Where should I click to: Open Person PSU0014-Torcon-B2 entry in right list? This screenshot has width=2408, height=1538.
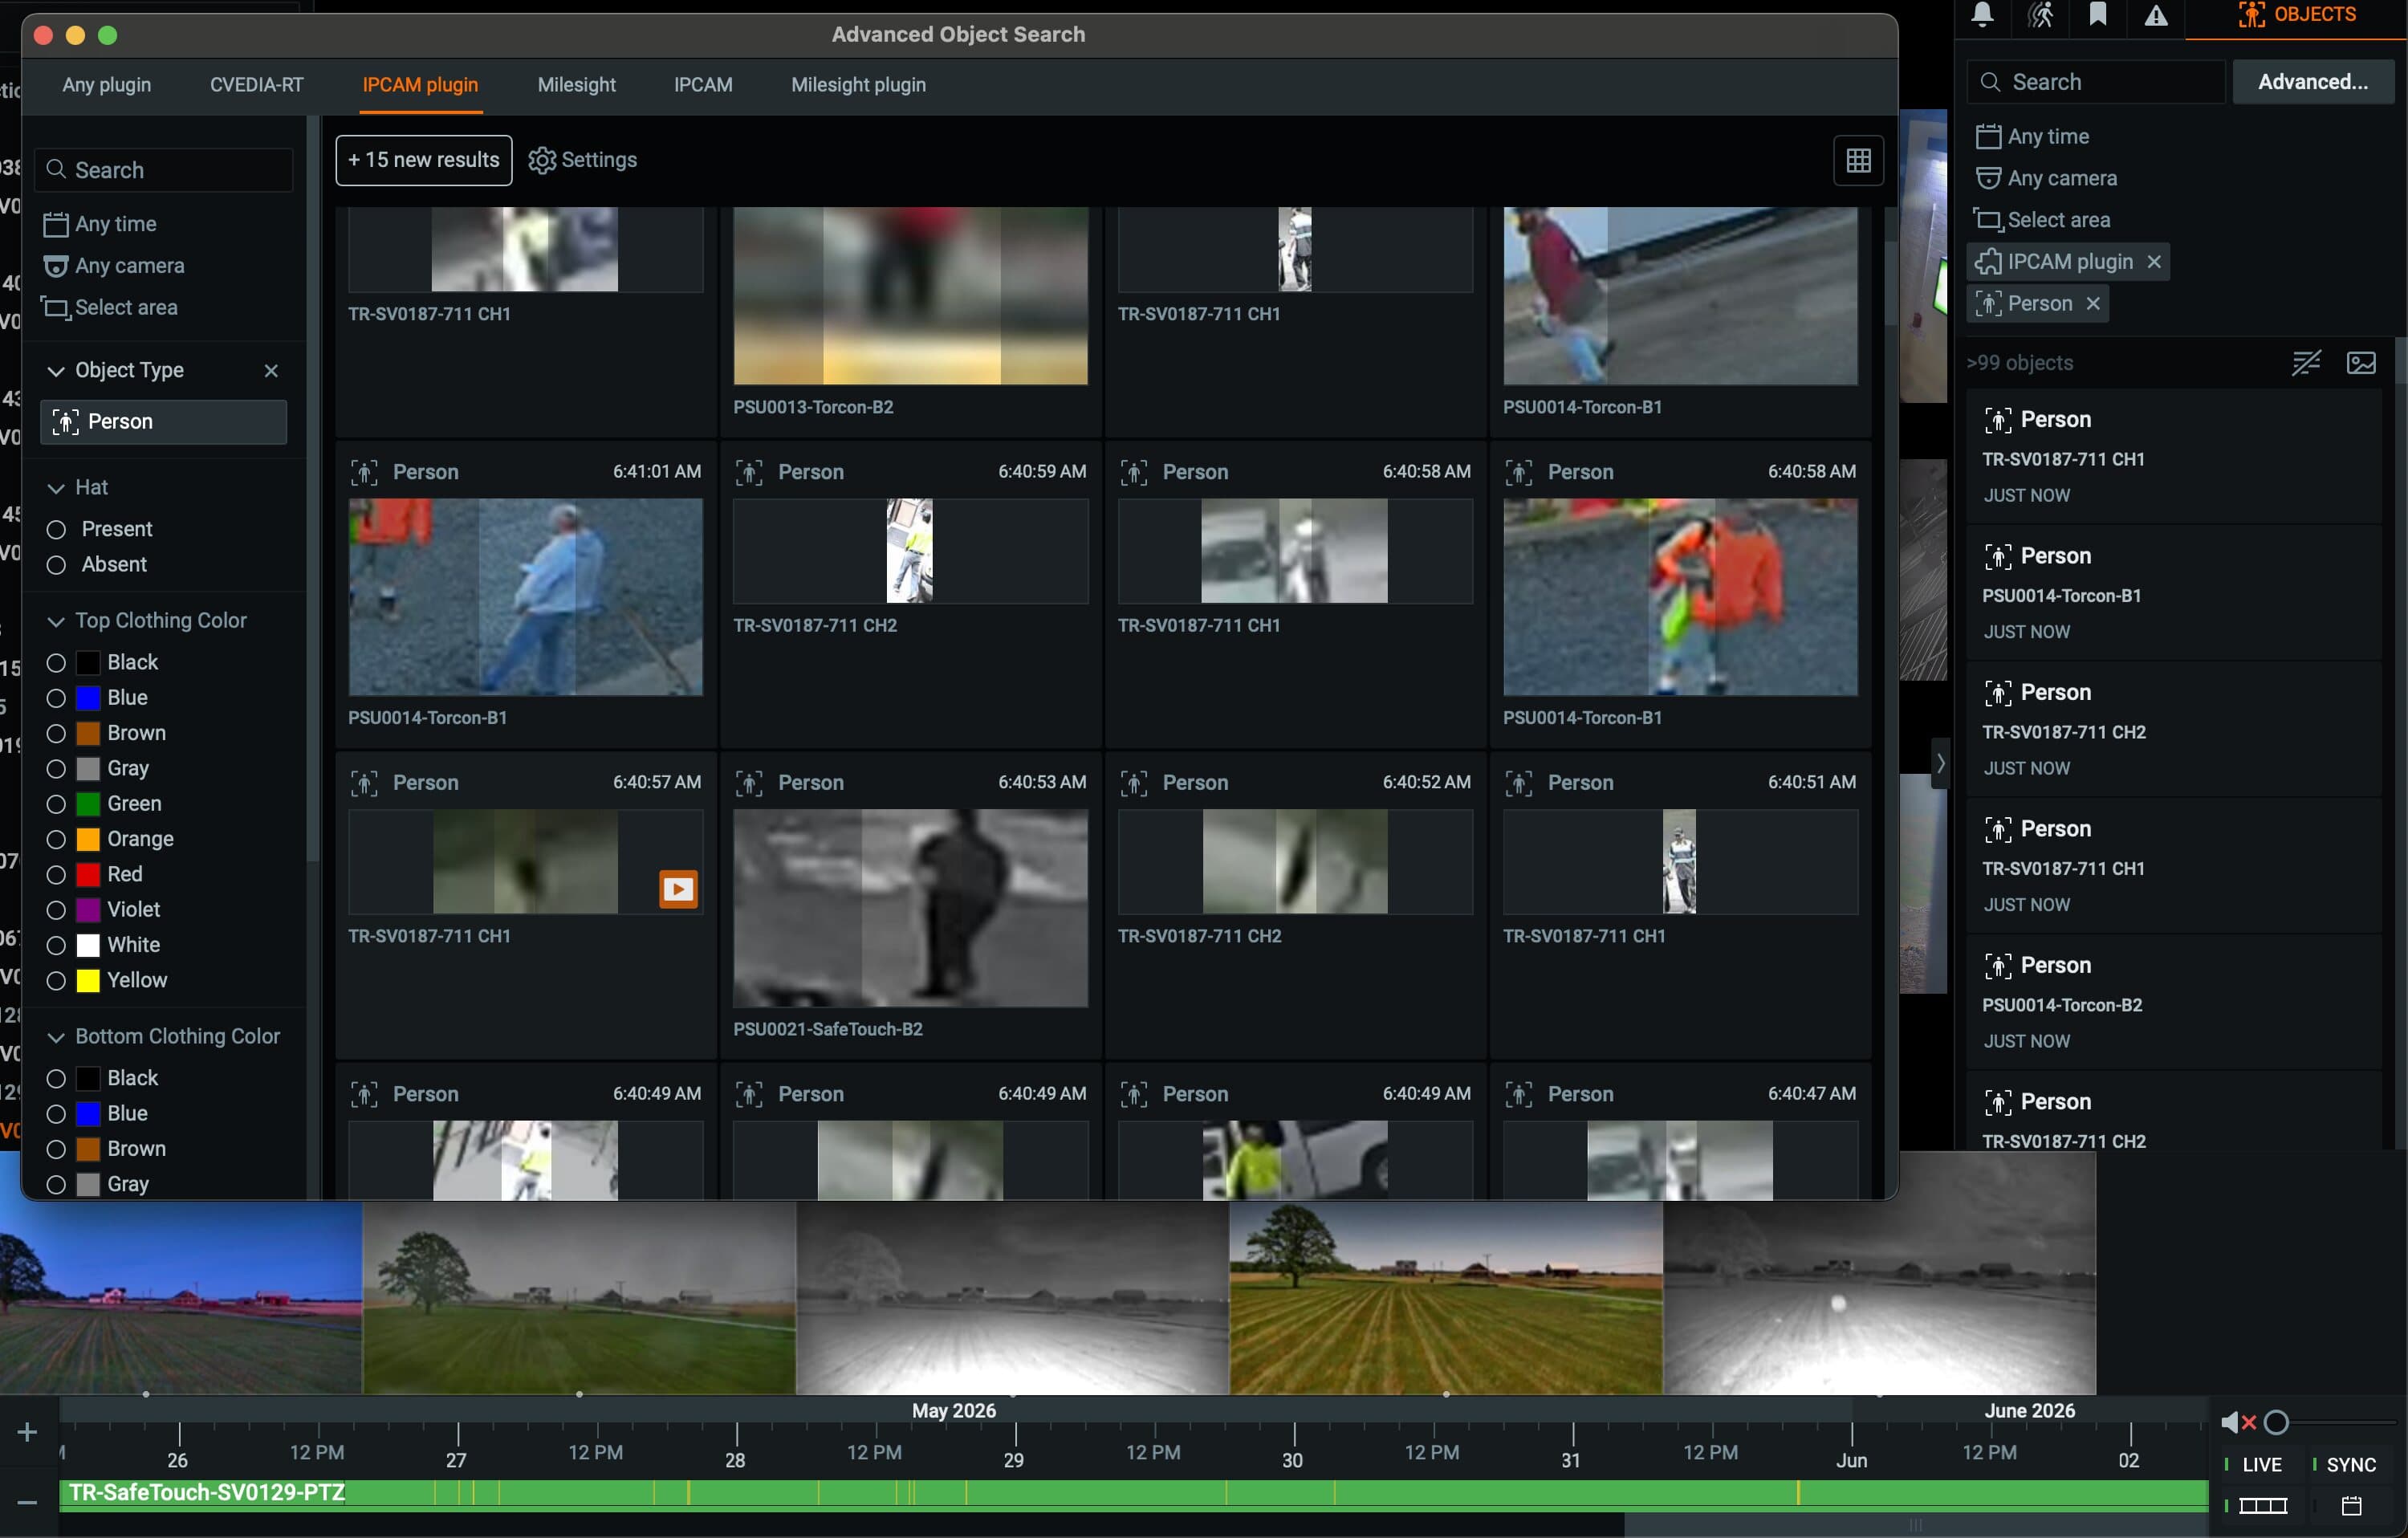pos(2174,1002)
